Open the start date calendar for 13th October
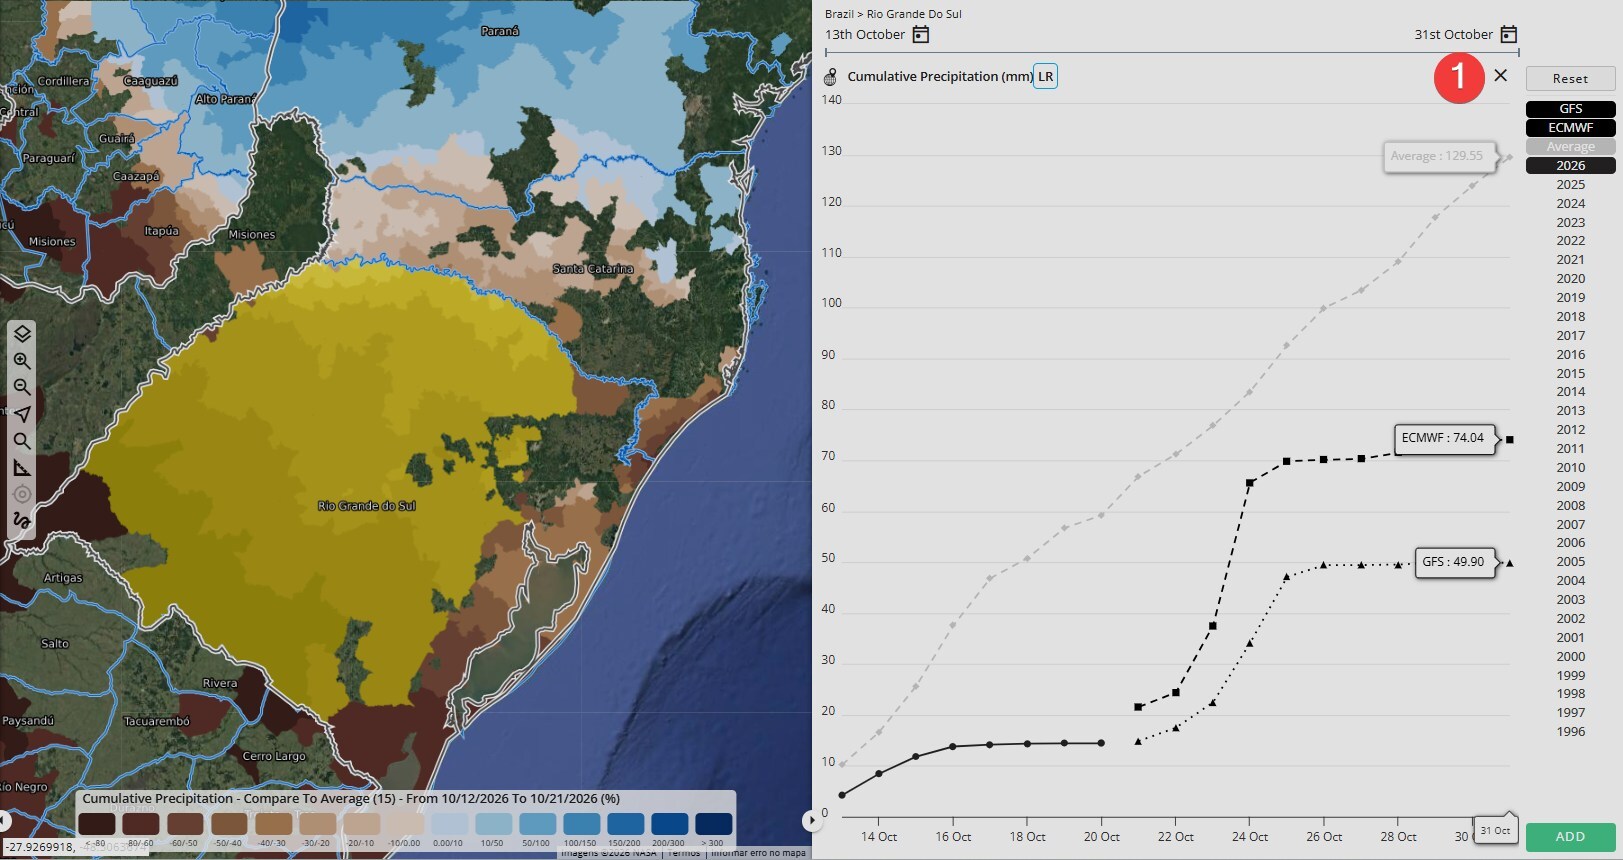This screenshot has height=860, width=1623. (x=921, y=35)
